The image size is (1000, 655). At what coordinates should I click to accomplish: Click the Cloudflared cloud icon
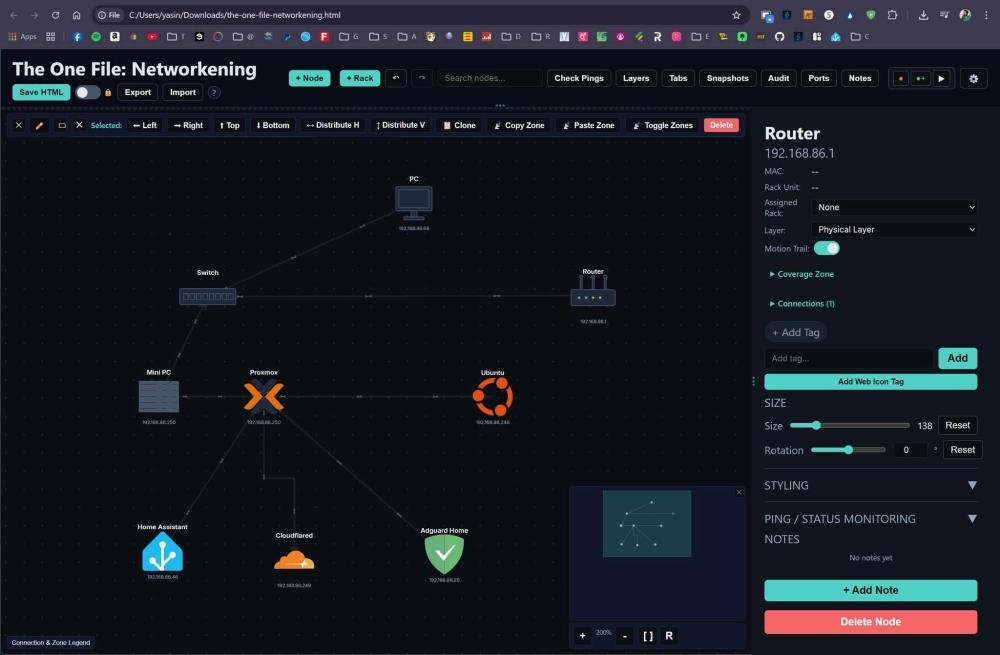point(294,560)
